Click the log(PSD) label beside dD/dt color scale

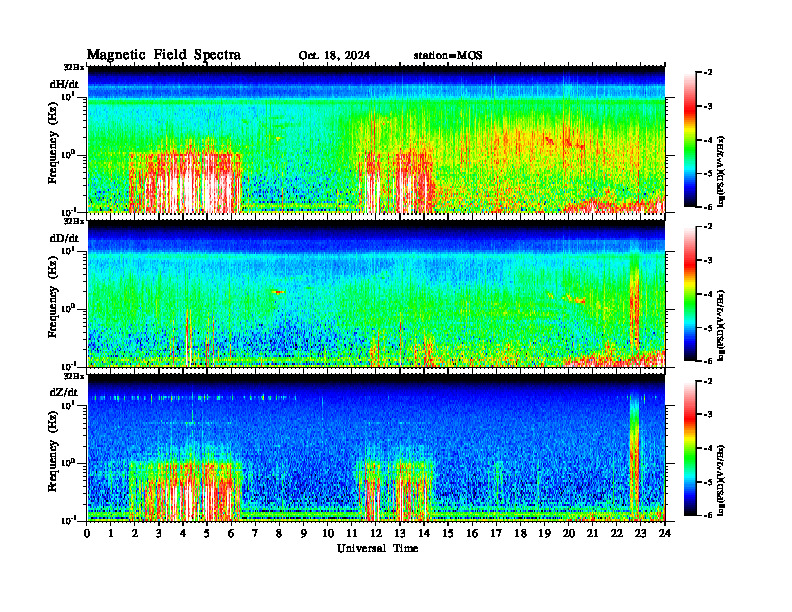[x=722, y=325]
